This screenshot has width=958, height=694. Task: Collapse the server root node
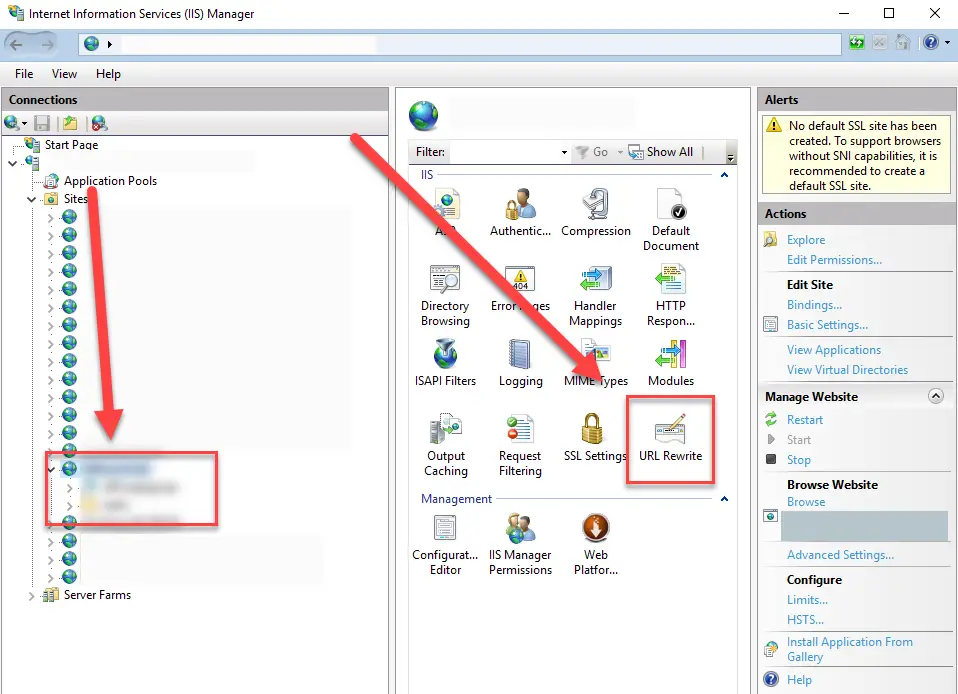click(12, 163)
